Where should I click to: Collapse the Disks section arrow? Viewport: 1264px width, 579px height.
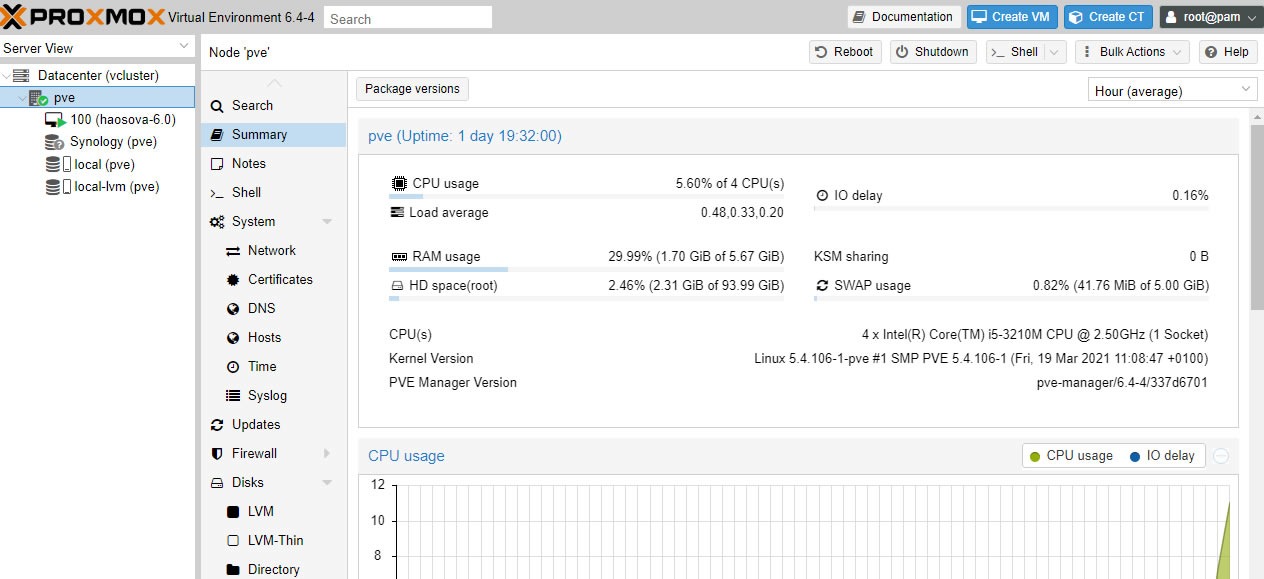(327, 483)
